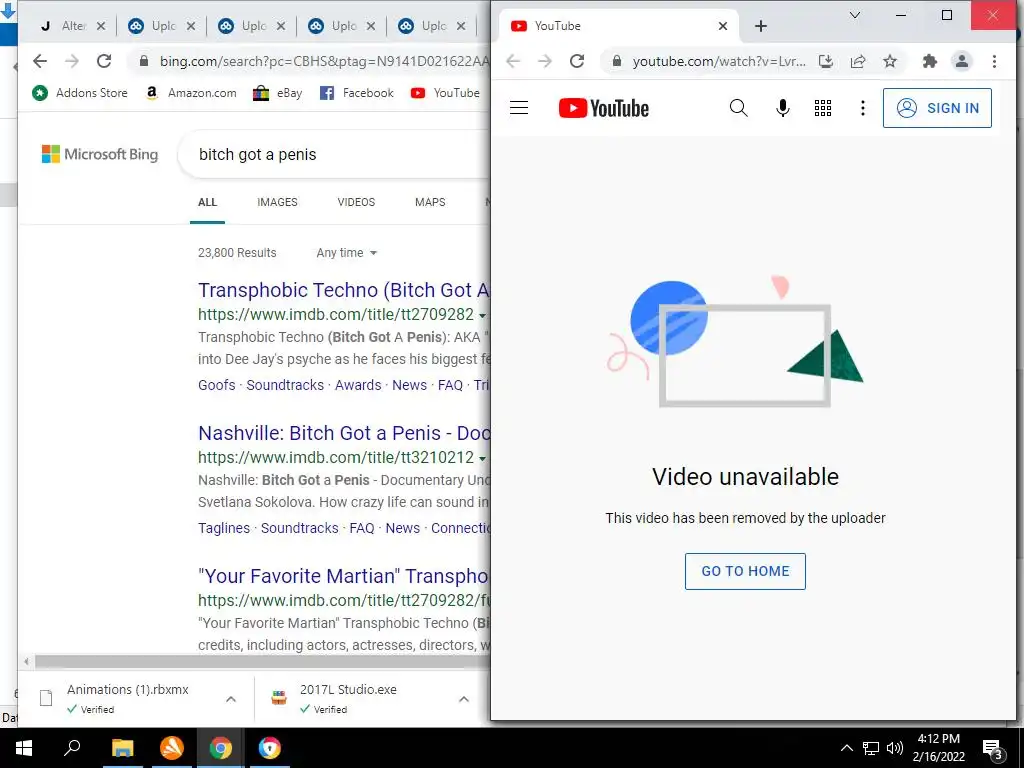Open 2017L Studio.exe download options chevron
This screenshot has width=1024, height=768.
[x=464, y=699]
